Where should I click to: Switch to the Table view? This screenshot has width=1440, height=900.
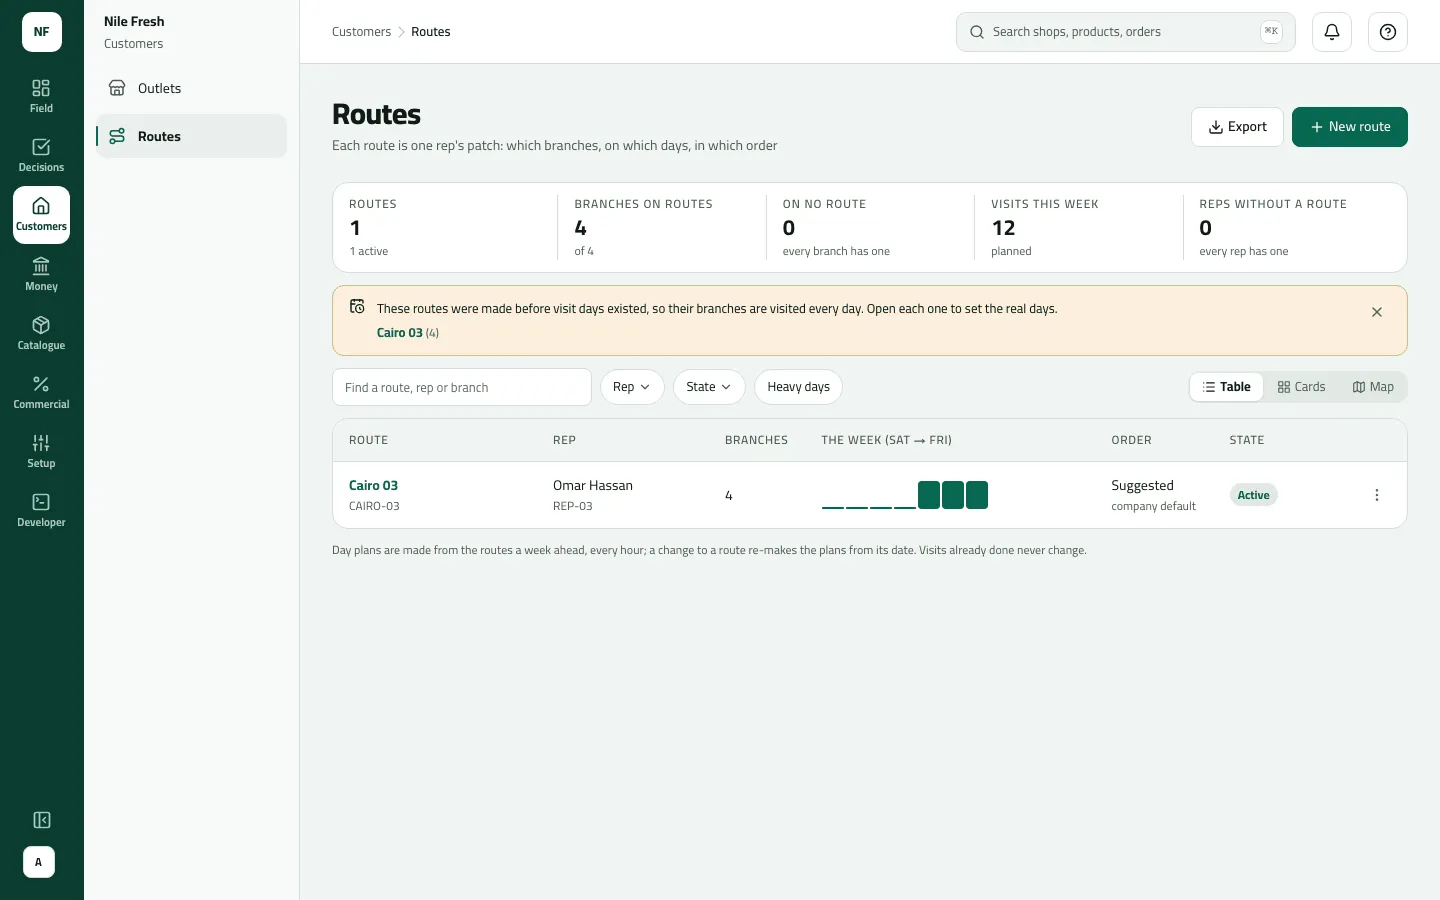coord(1227,387)
